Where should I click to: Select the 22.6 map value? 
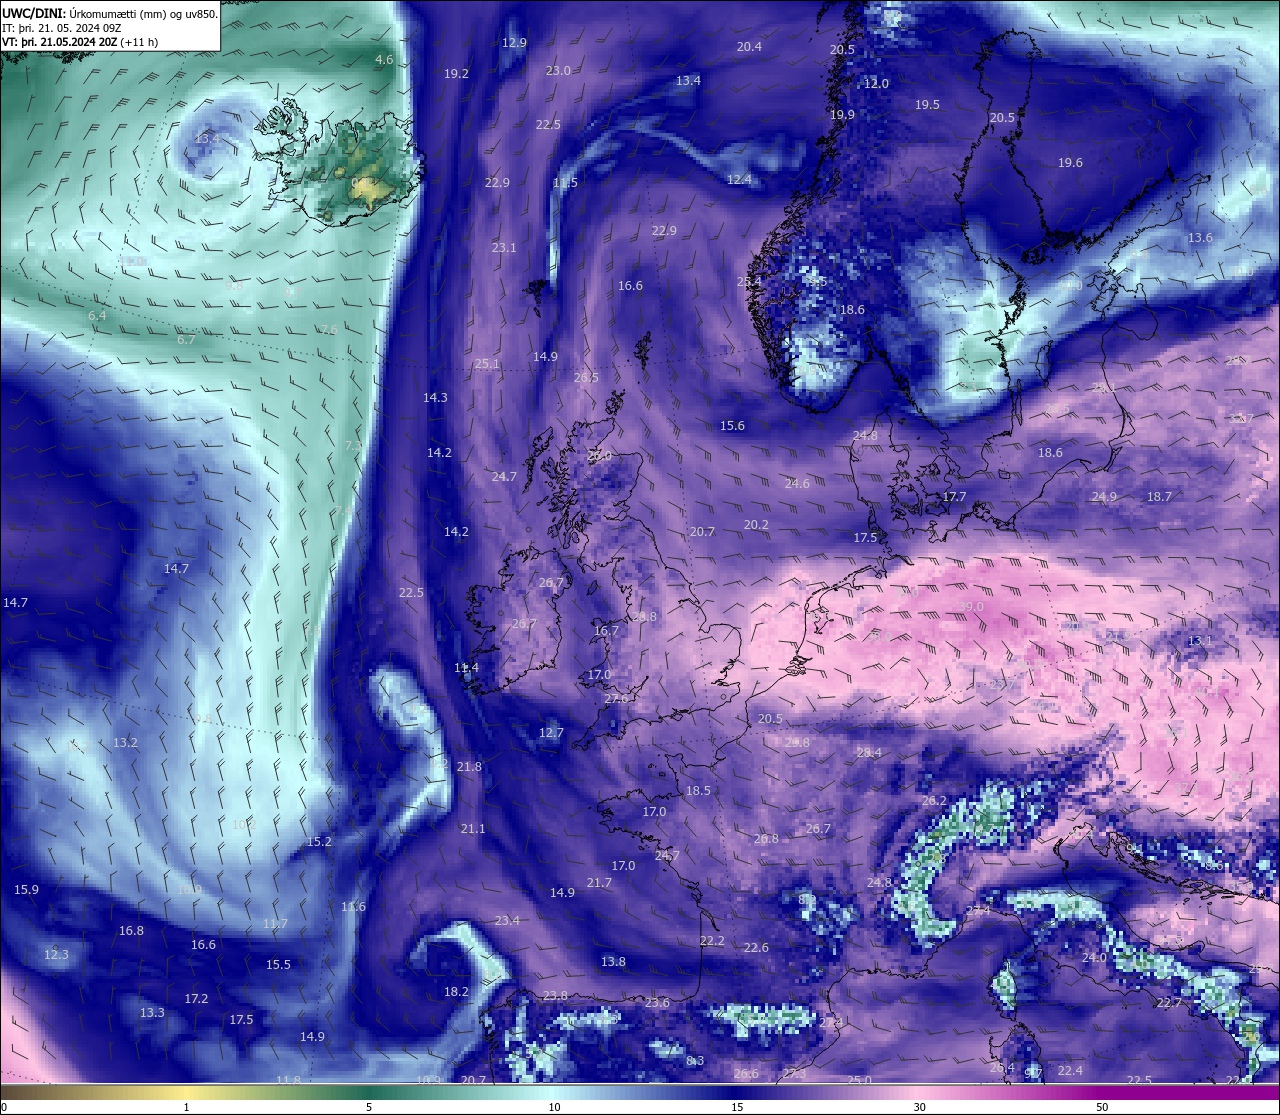[x=756, y=948]
